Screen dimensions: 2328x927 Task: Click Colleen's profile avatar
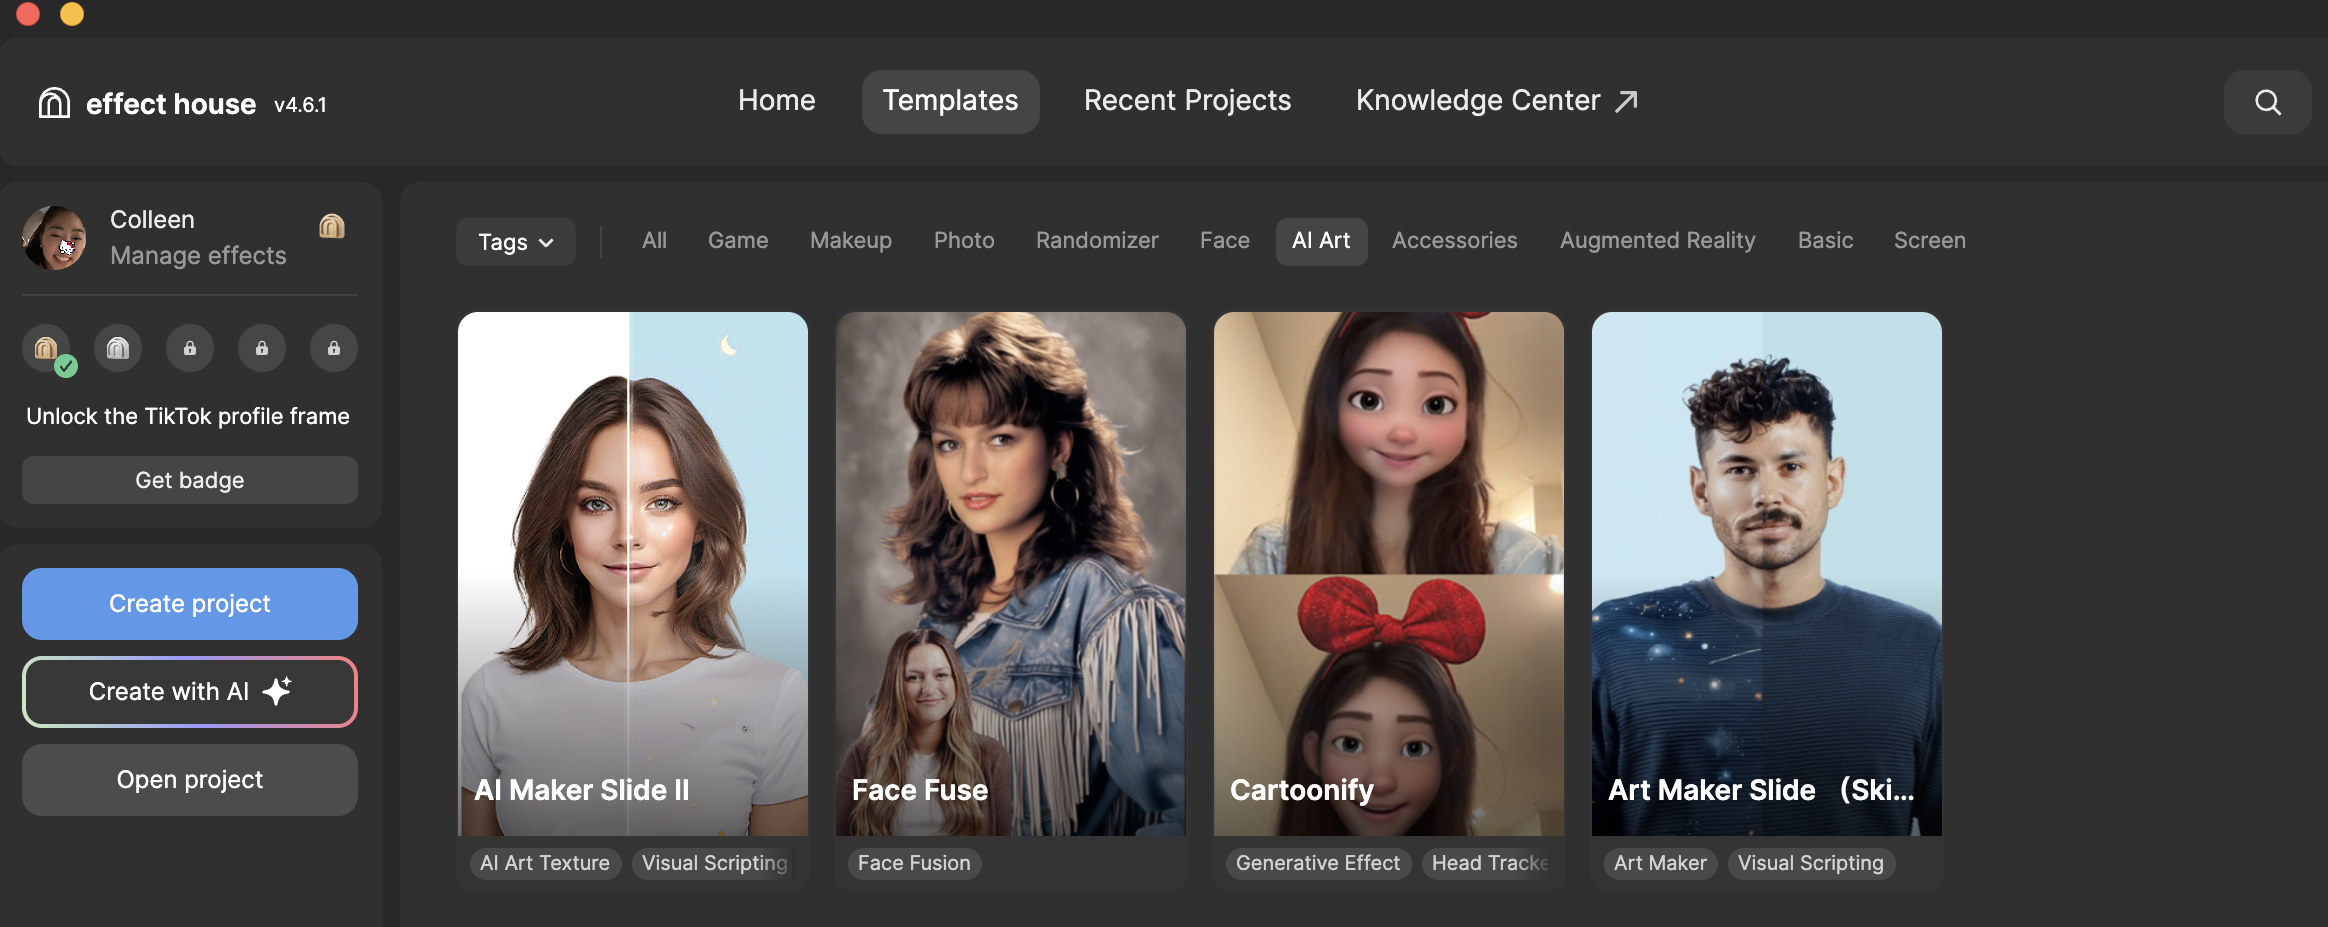54,238
